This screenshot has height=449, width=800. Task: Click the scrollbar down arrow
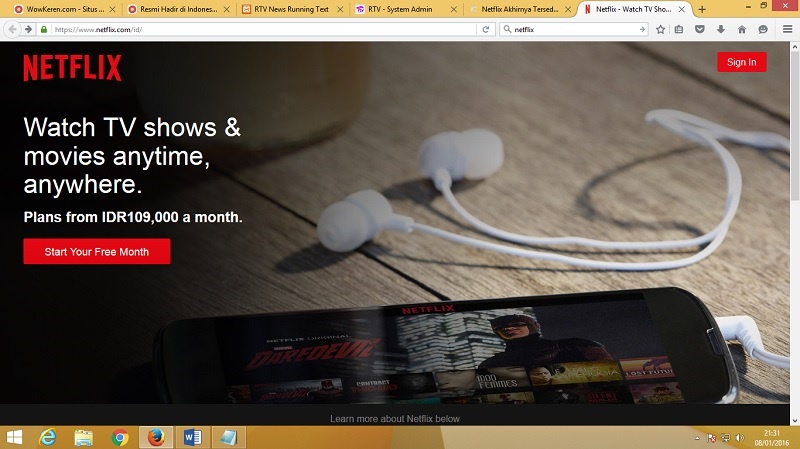(x=794, y=420)
